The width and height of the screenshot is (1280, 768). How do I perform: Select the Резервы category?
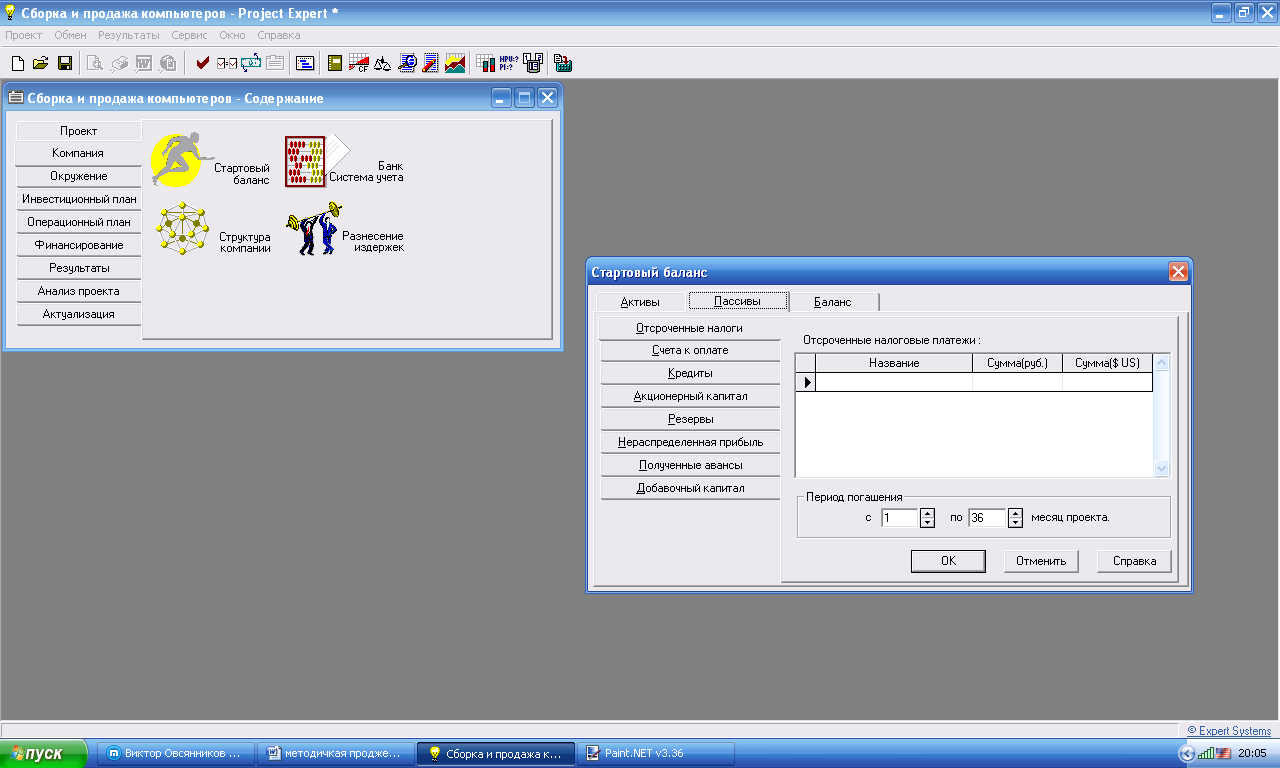click(690, 420)
